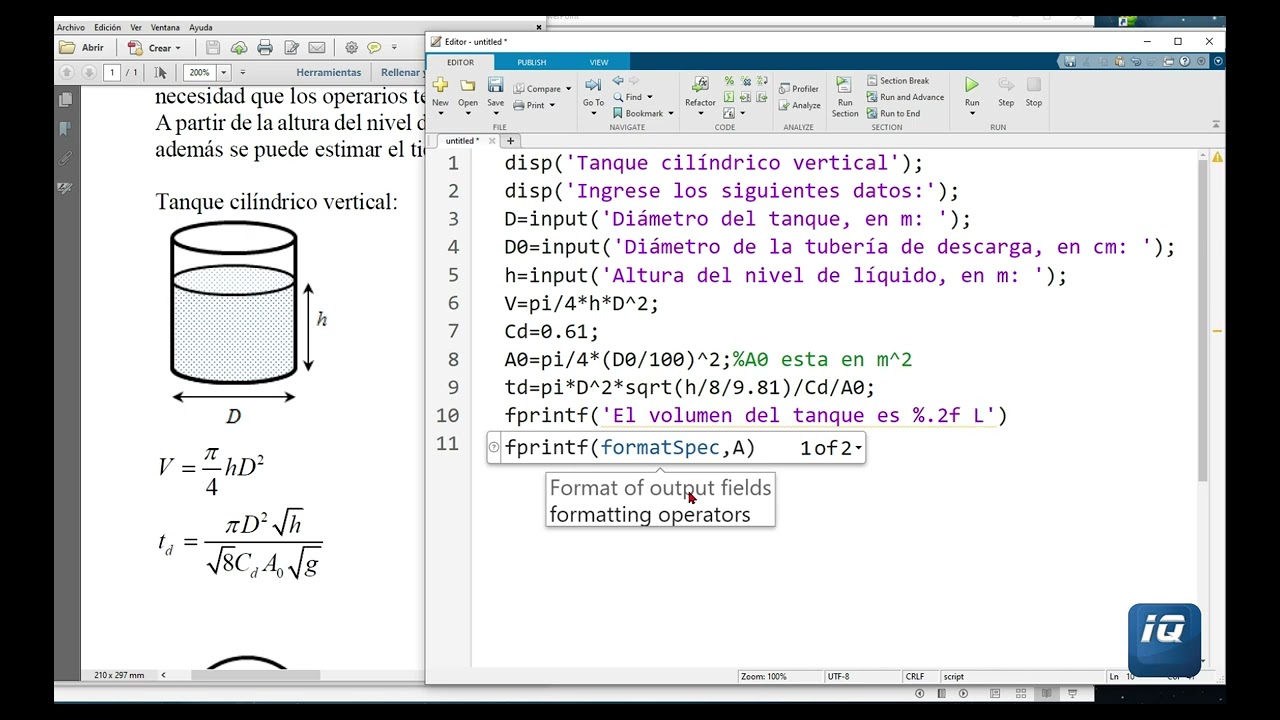Click the Go To icon

click(593, 85)
